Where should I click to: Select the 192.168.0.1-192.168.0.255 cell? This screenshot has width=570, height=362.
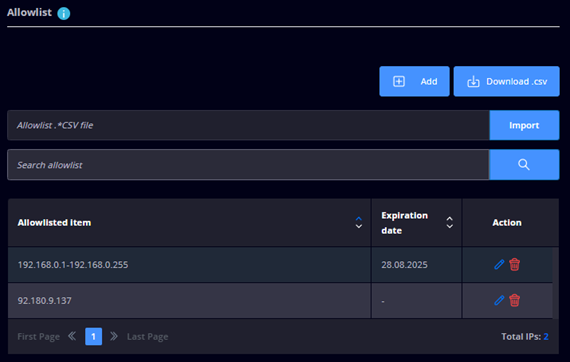pyautogui.click(x=189, y=265)
